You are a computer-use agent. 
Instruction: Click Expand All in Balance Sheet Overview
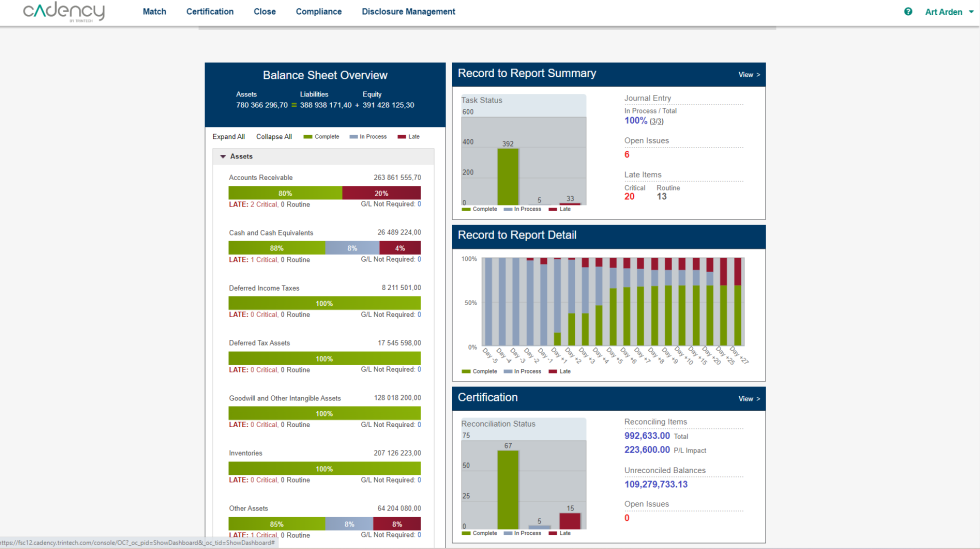[x=228, y=136]
